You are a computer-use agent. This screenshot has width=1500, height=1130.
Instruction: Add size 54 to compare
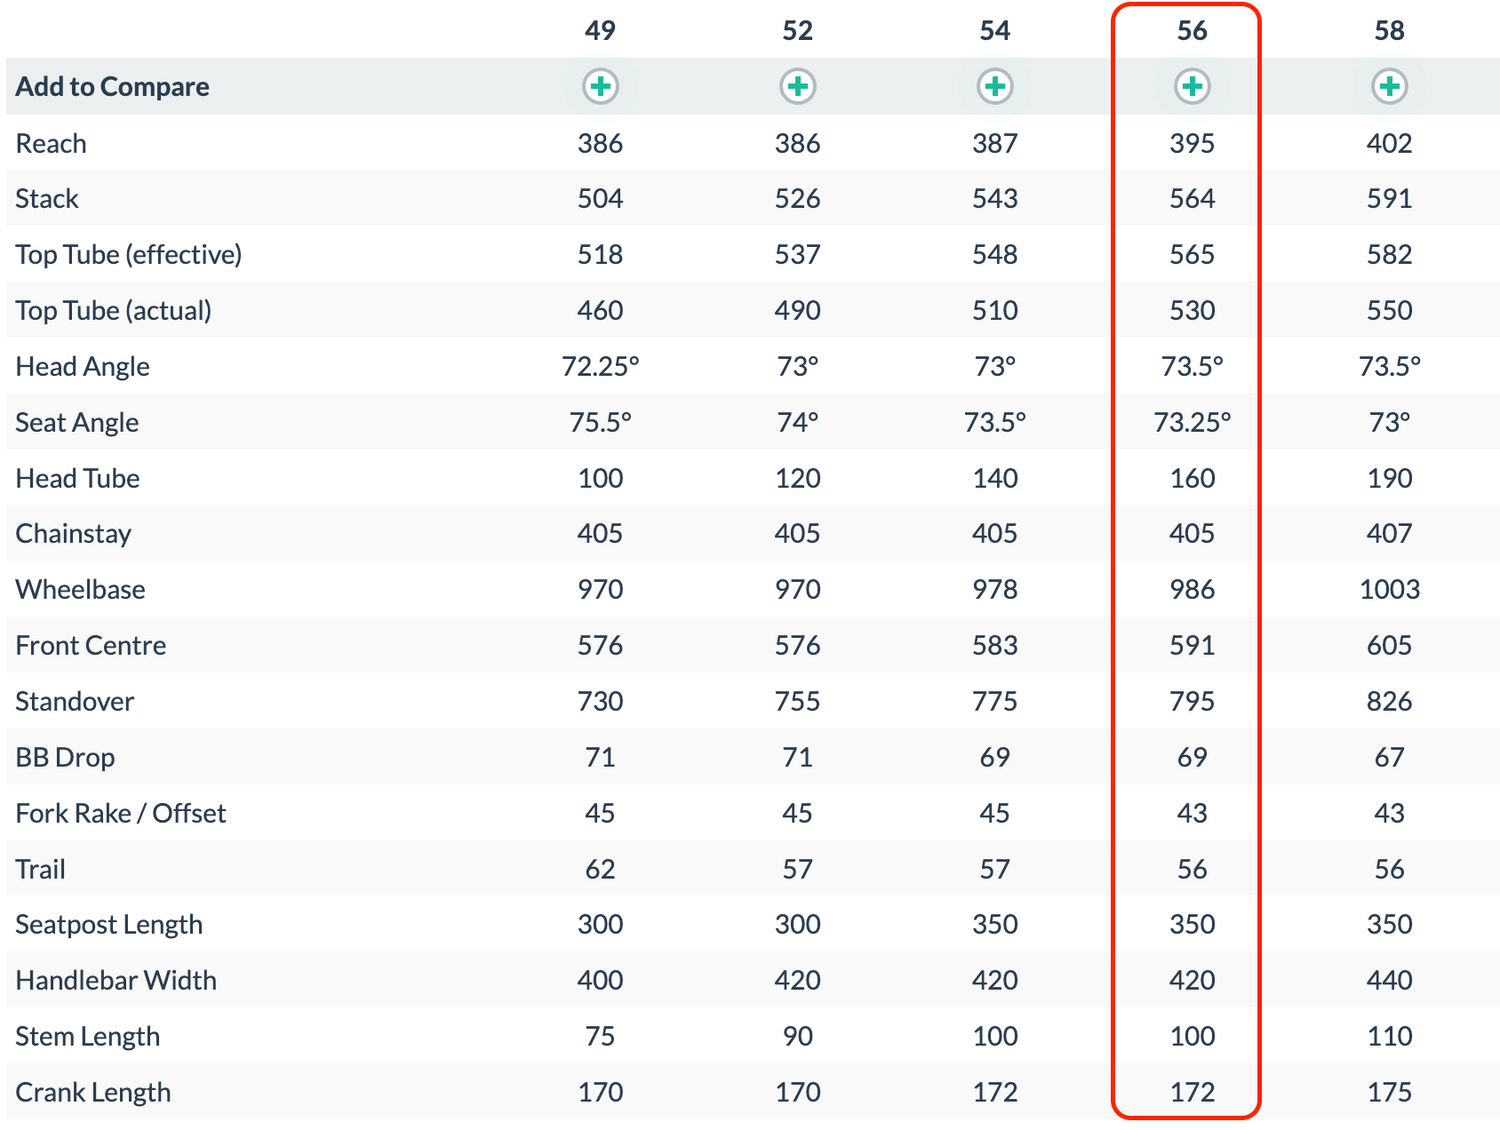[x=995, y=87]
